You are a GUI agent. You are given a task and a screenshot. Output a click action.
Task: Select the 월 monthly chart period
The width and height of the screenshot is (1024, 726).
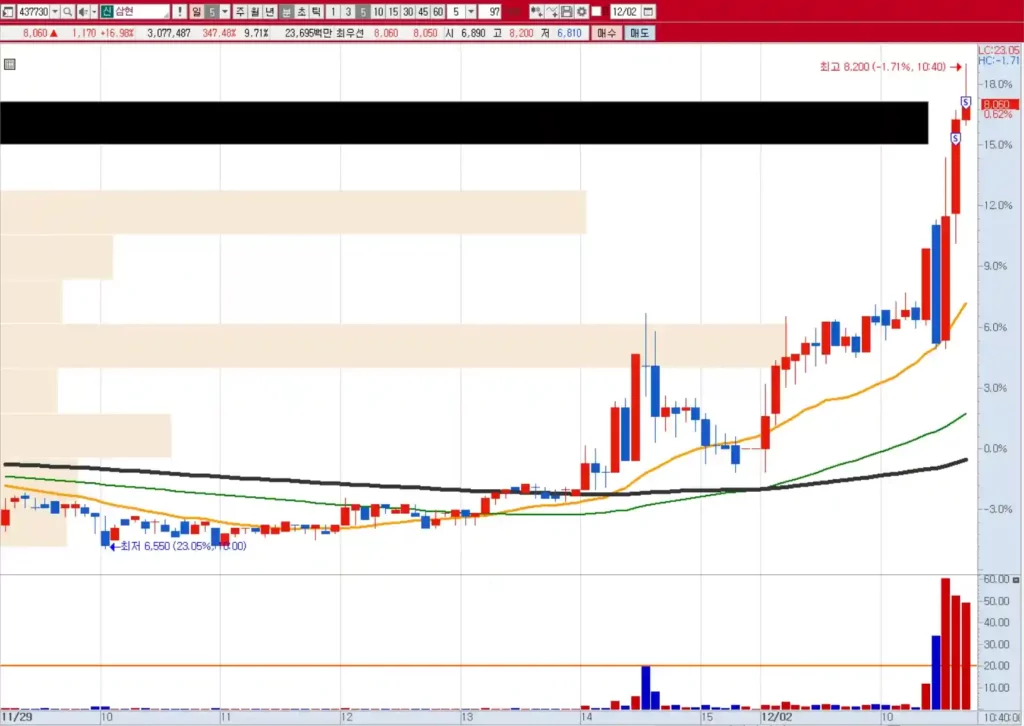pos(255,12)
